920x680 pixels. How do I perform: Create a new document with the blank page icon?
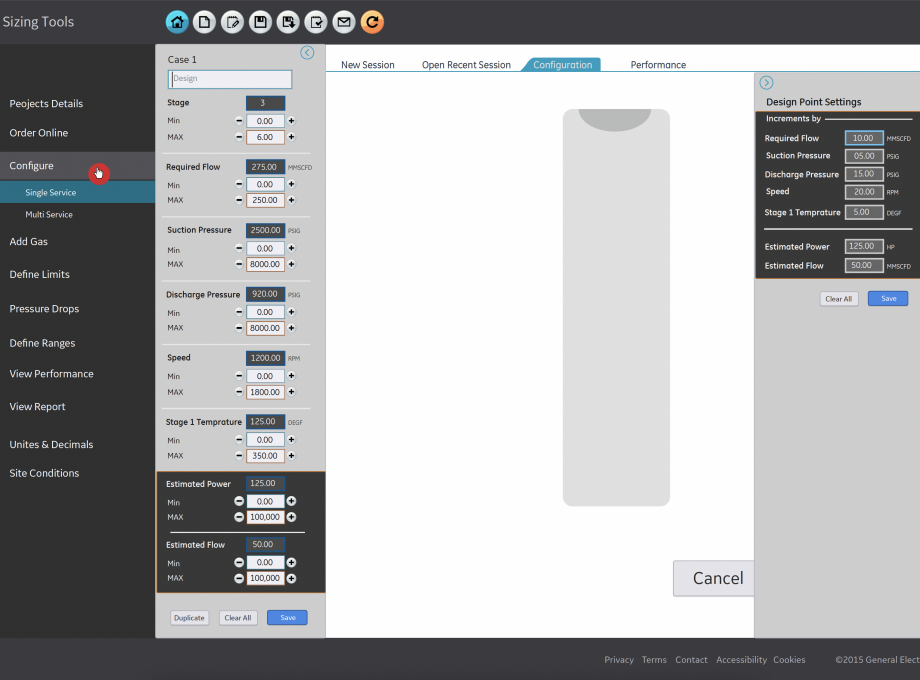pos(204,21)
